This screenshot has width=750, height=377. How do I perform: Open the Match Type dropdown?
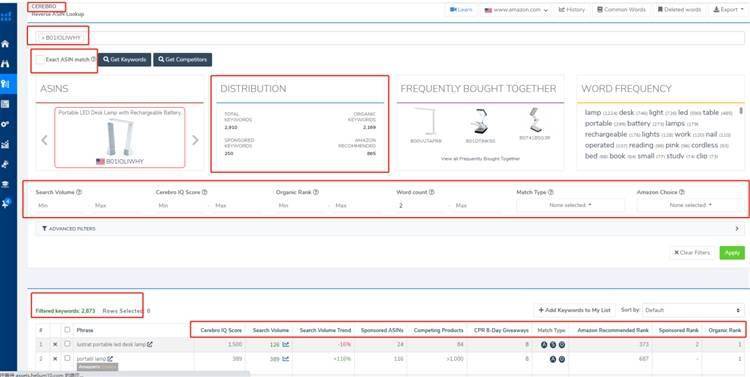(570, 205)
